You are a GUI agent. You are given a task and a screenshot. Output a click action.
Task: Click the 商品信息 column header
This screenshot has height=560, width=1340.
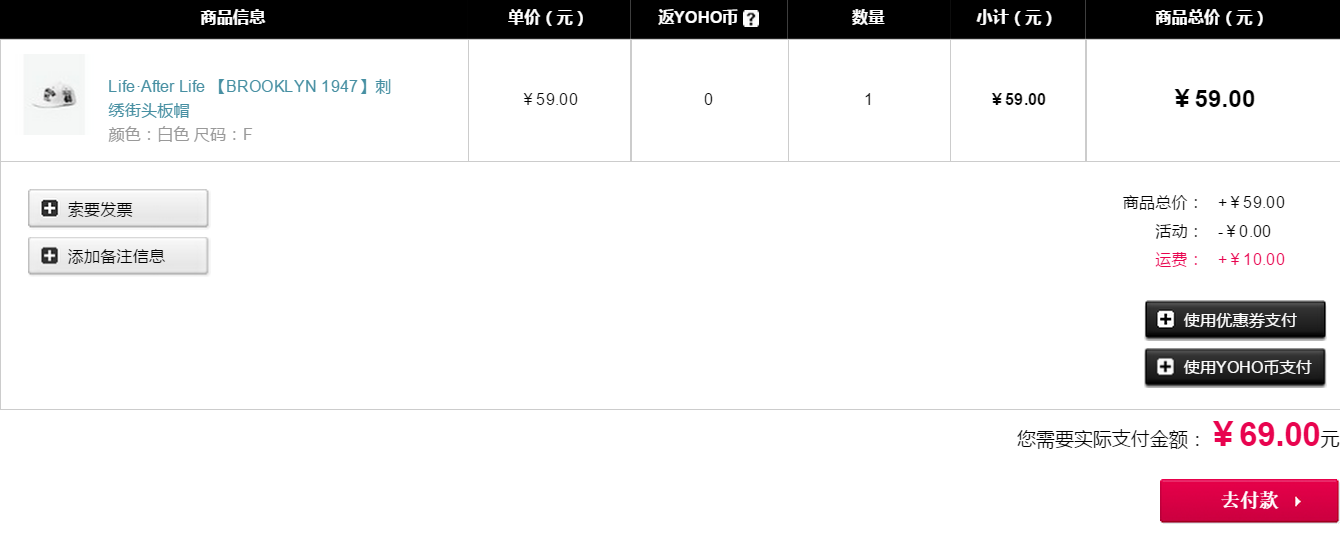click(x=233, y=18)
